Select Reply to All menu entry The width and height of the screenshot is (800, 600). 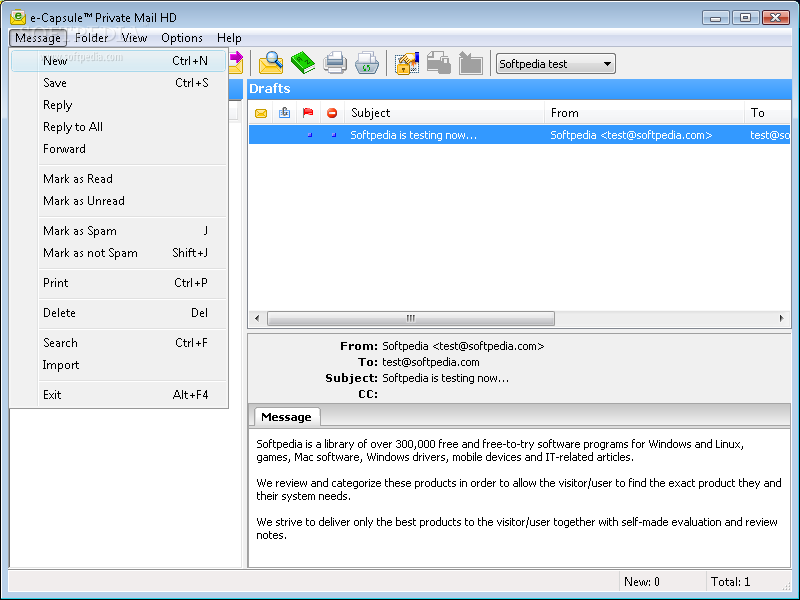(118, 127)
